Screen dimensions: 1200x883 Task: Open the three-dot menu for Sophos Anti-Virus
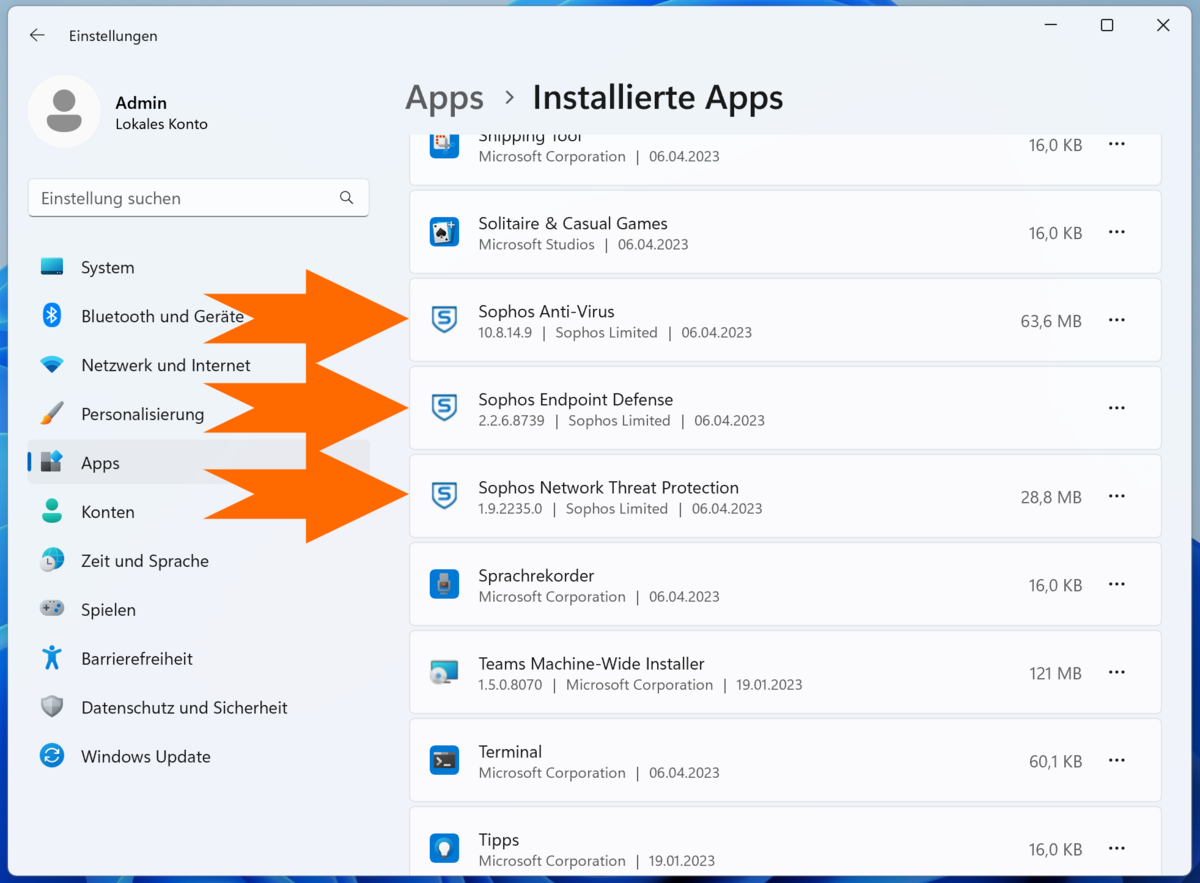coord(1117,320)
